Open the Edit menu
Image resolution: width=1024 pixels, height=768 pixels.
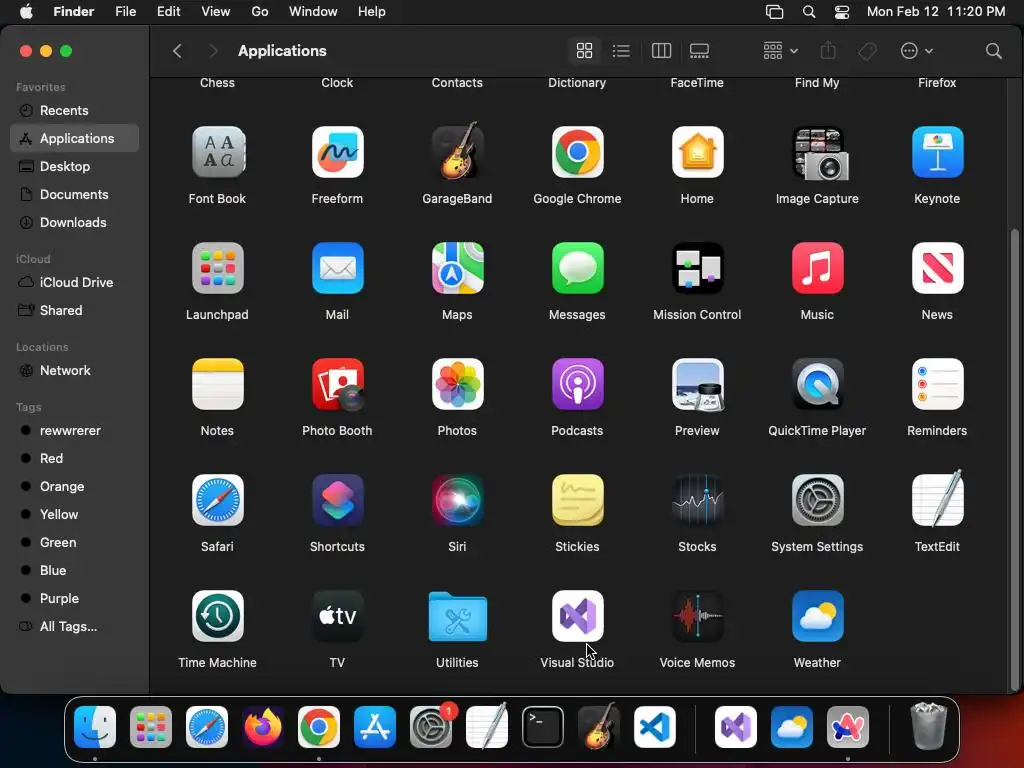point(168,12)
